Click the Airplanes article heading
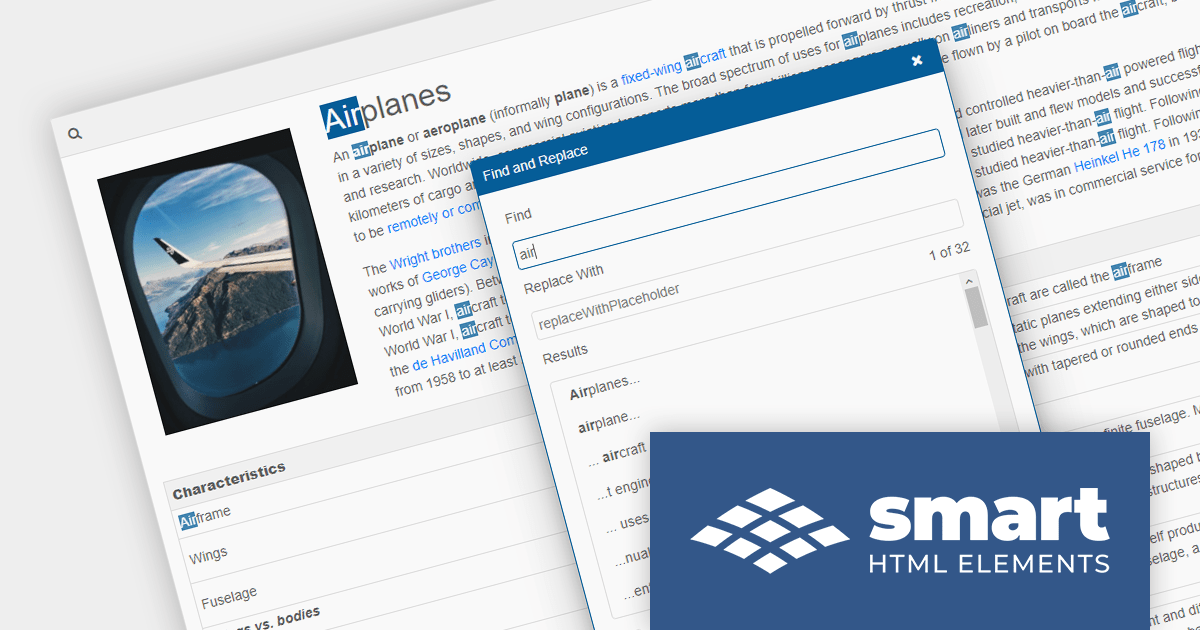Screen dimensions: 1200x630 (x=385, y=107)
